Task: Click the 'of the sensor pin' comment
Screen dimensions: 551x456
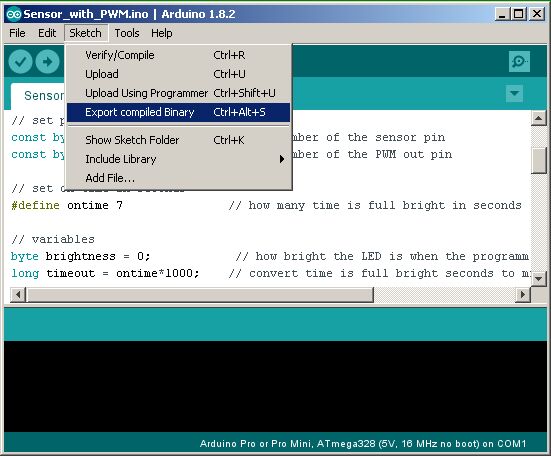Action: click(385, 137)
